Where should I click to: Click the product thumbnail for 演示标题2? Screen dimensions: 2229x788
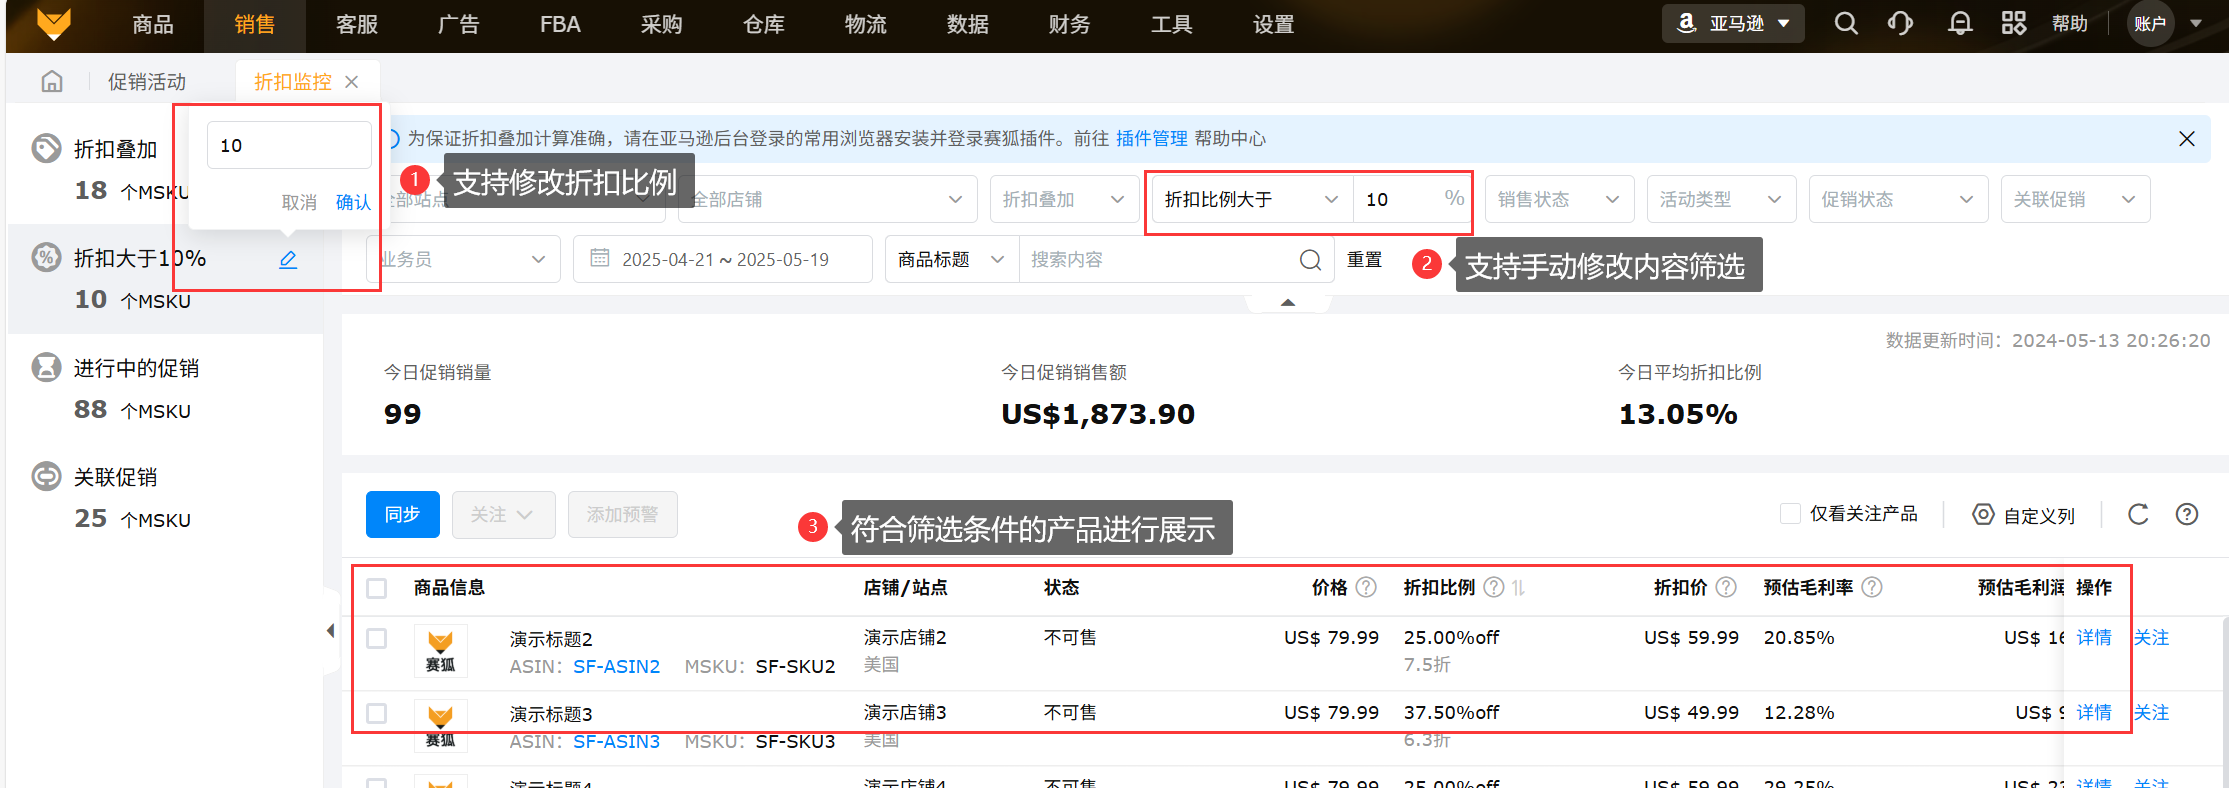pyautogui.click(x=441, y=651)
